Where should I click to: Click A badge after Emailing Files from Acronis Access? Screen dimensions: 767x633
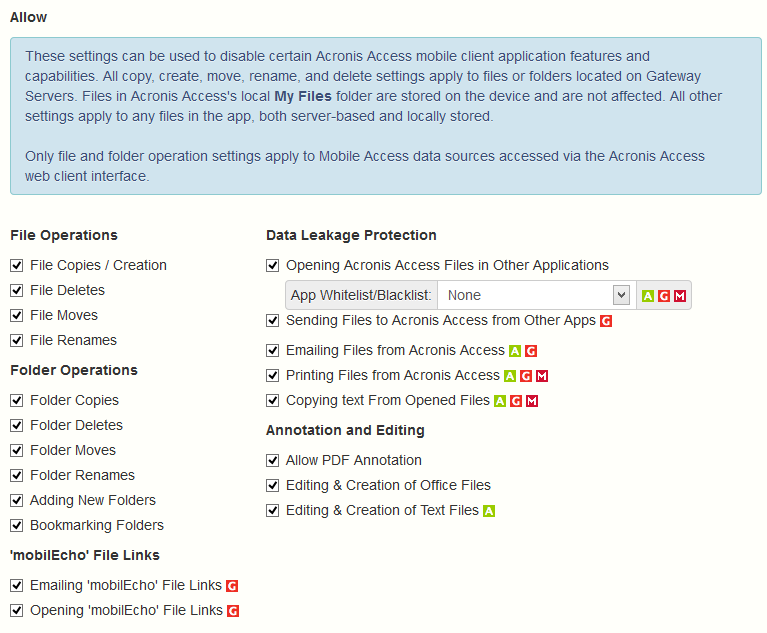click(515, 351)
